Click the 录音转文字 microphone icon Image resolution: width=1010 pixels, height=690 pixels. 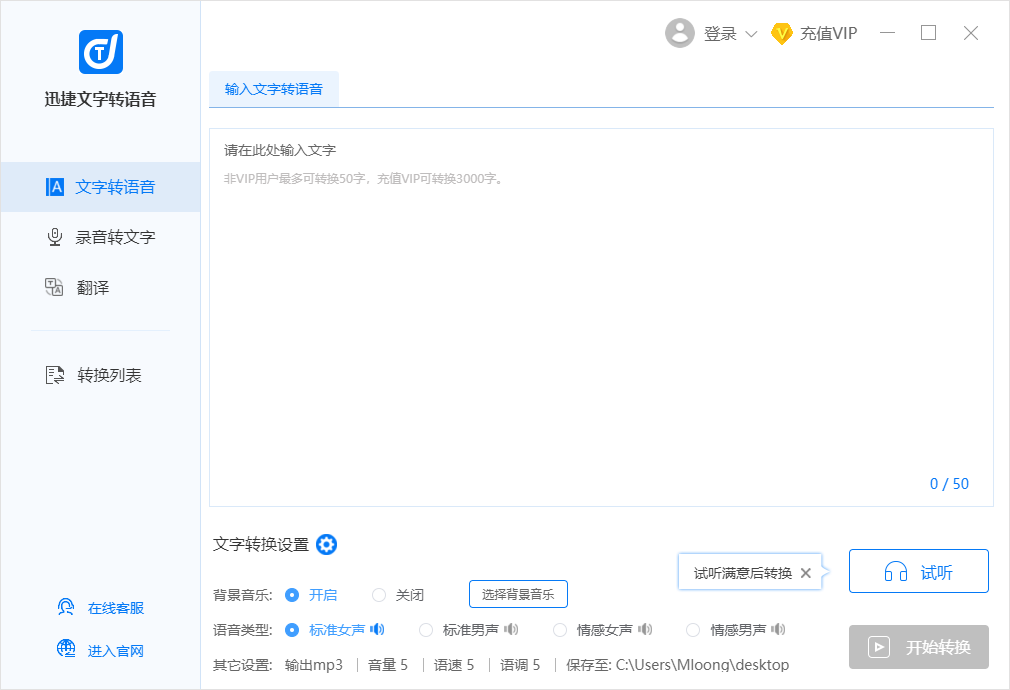55,237
